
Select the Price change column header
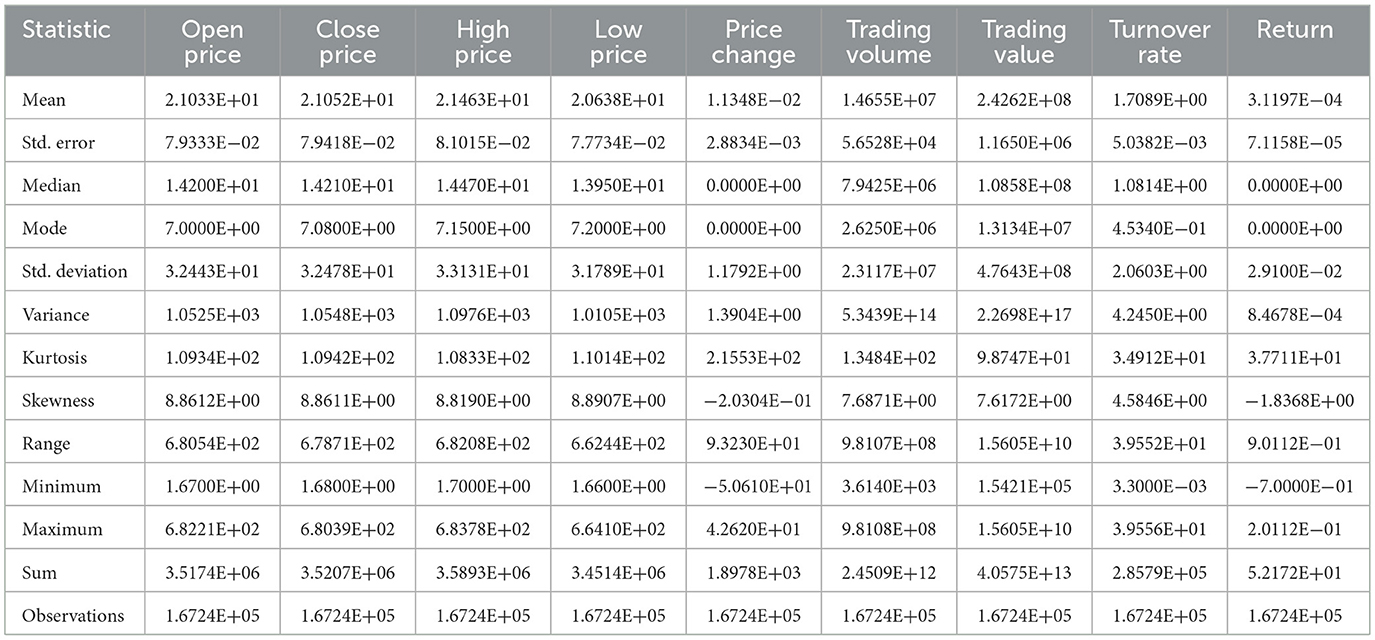click(x=753, y=42)
